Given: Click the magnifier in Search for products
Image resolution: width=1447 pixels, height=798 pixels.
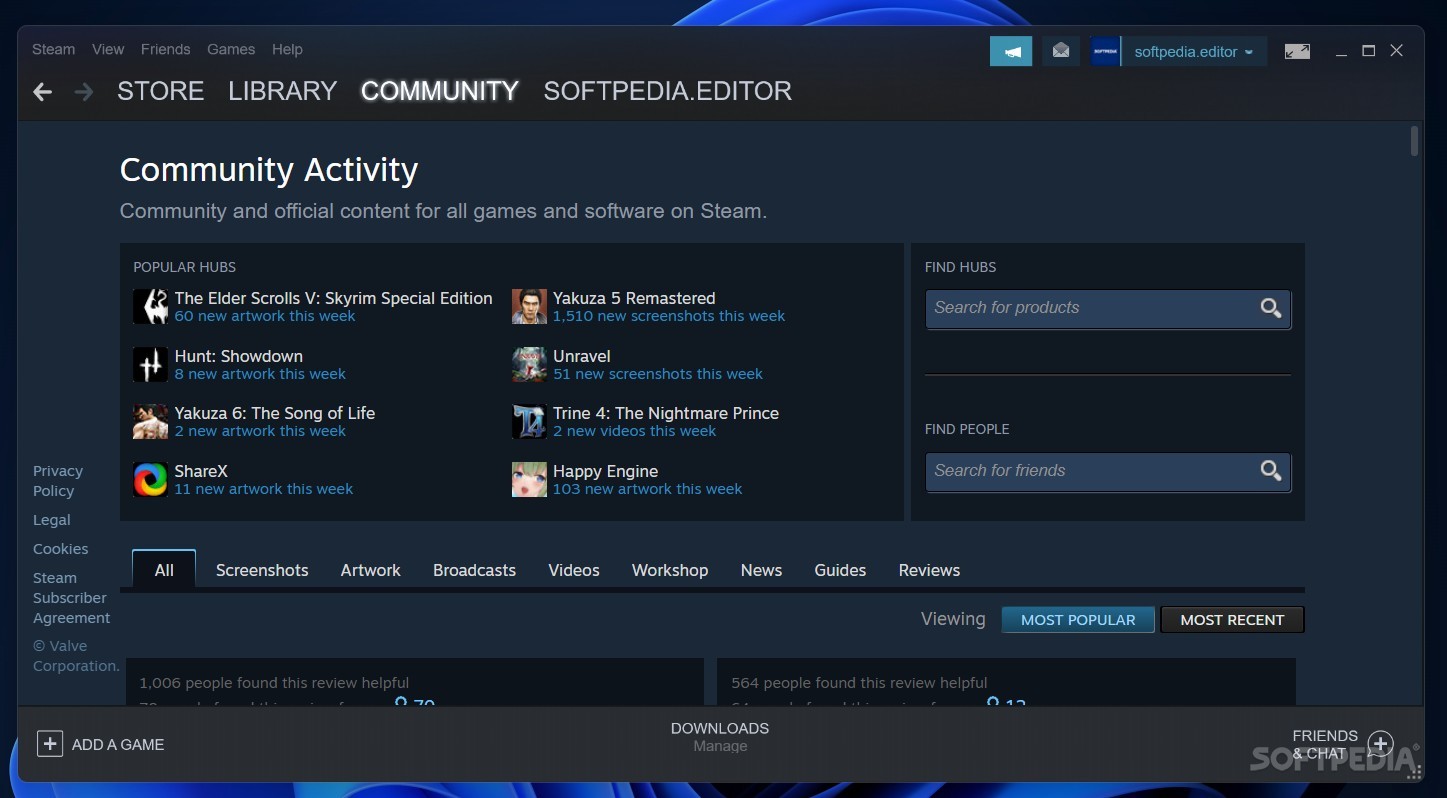Looking at the screenshot, I should [1270, 308].
